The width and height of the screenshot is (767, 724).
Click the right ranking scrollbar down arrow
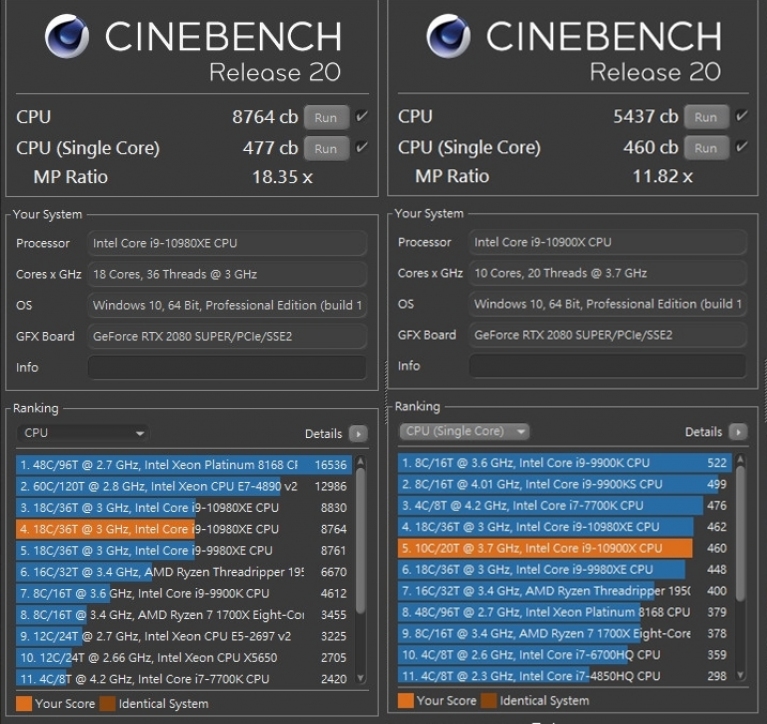(x=740, y=675)
